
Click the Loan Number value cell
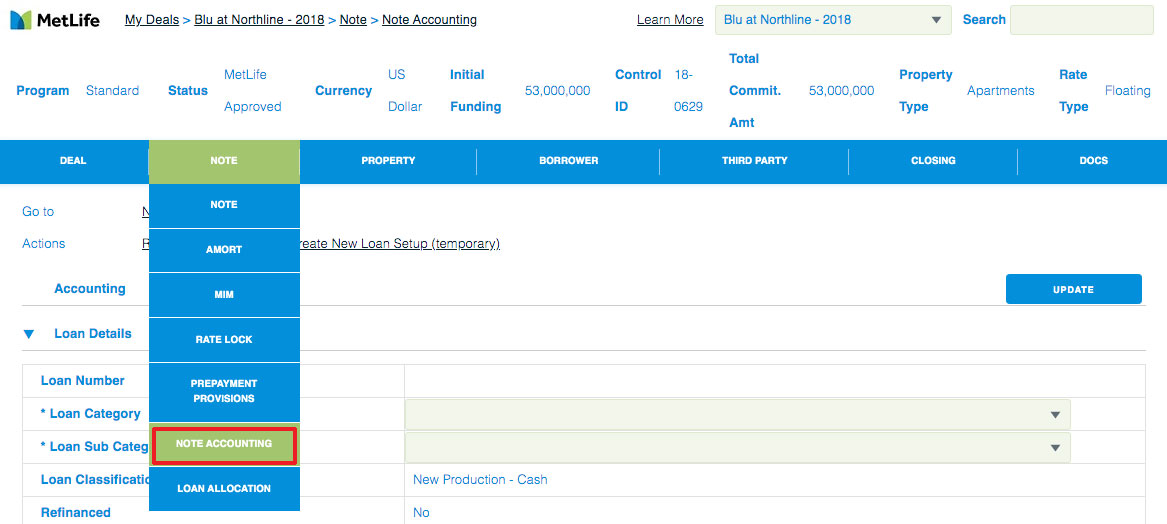tap(775, 381)
